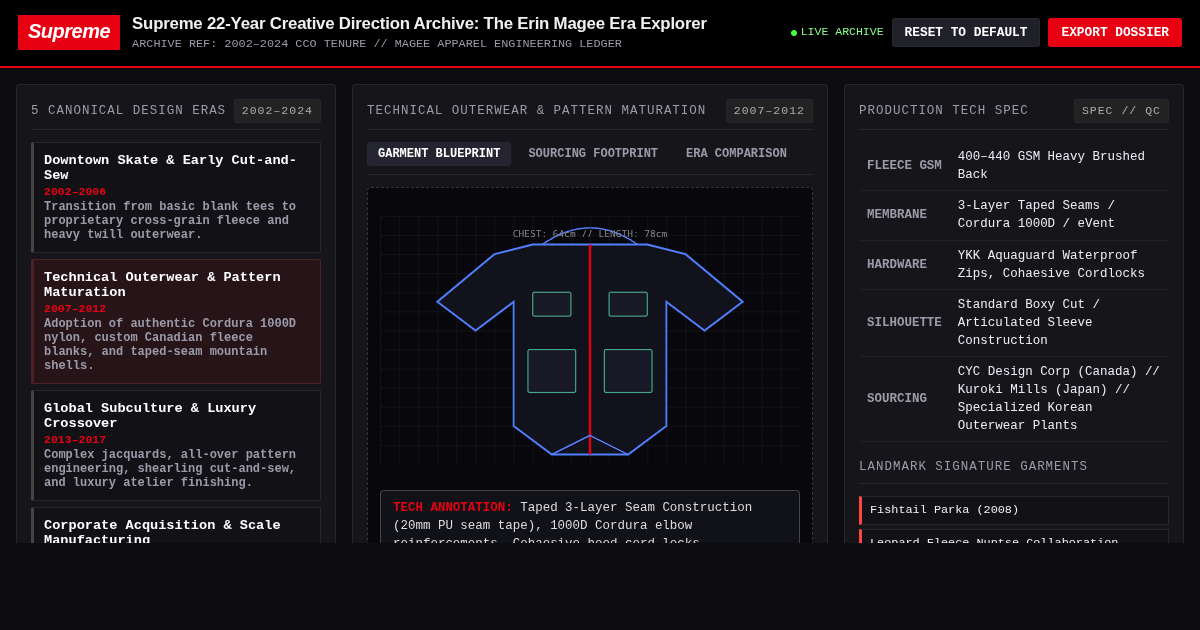
Task: Click the Archive Ref subtitle line
Action: tap(377, 44)
